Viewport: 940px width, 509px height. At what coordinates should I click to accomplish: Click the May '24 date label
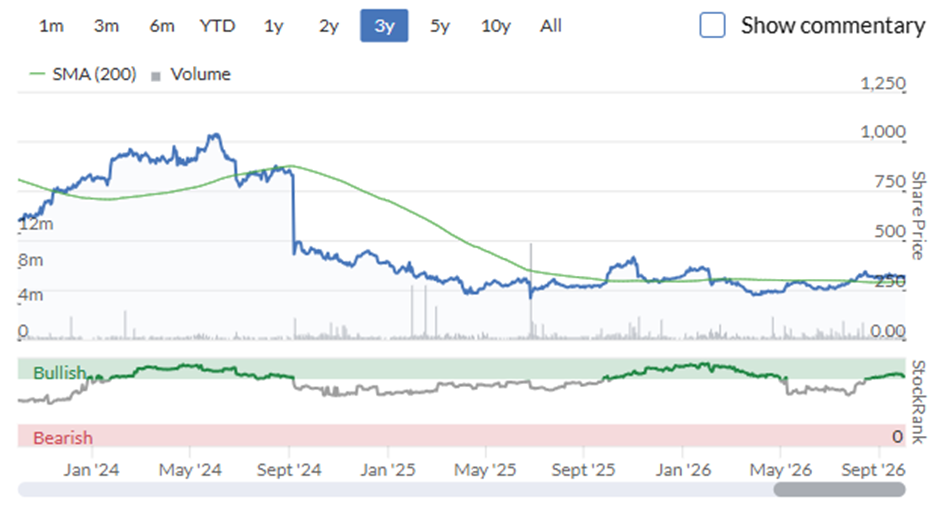click(190, 469)
